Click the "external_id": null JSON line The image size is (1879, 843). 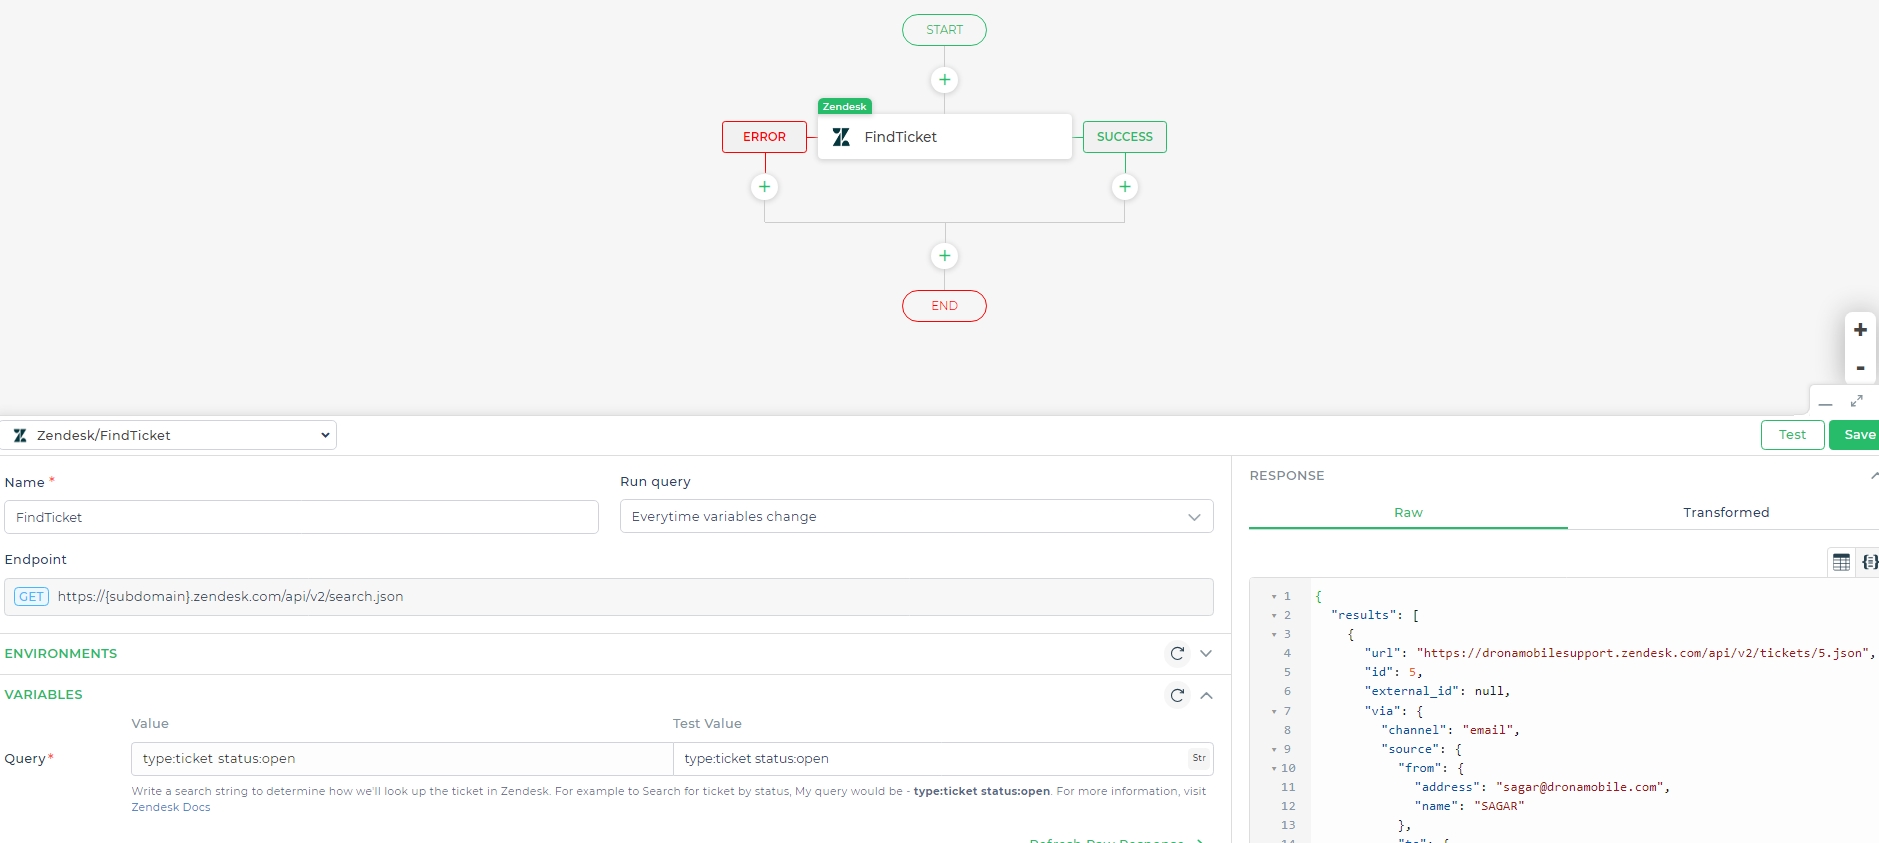pos(1437,691)
